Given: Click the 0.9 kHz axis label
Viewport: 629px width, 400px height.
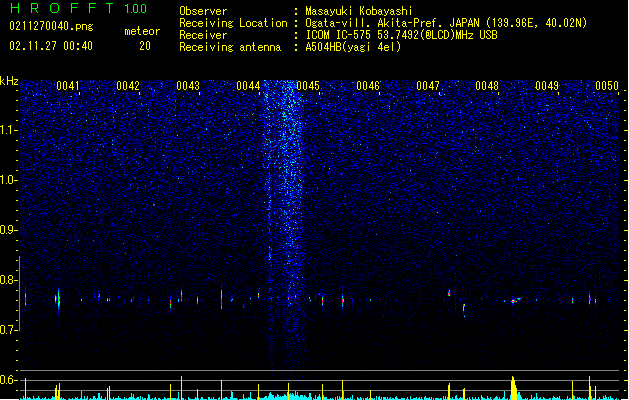Looking at the screenshot, I should [8, 230].
